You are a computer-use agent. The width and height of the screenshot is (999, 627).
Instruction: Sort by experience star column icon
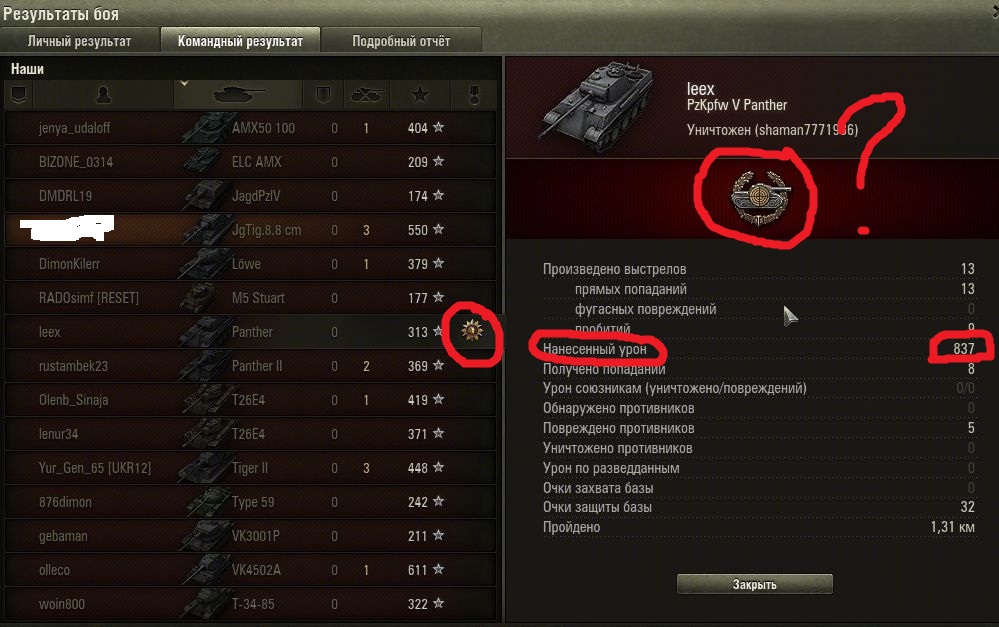(420, 95)
